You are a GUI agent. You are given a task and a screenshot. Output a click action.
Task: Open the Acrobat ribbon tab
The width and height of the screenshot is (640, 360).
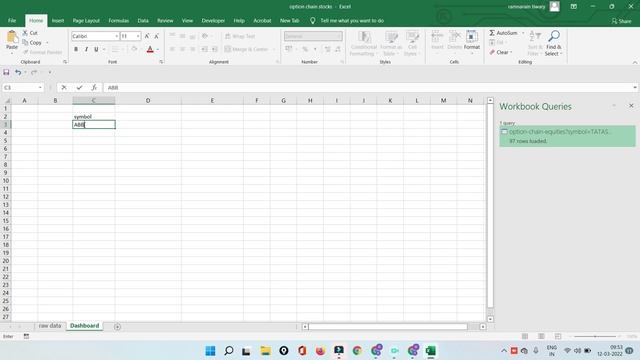tap(262, 20)
